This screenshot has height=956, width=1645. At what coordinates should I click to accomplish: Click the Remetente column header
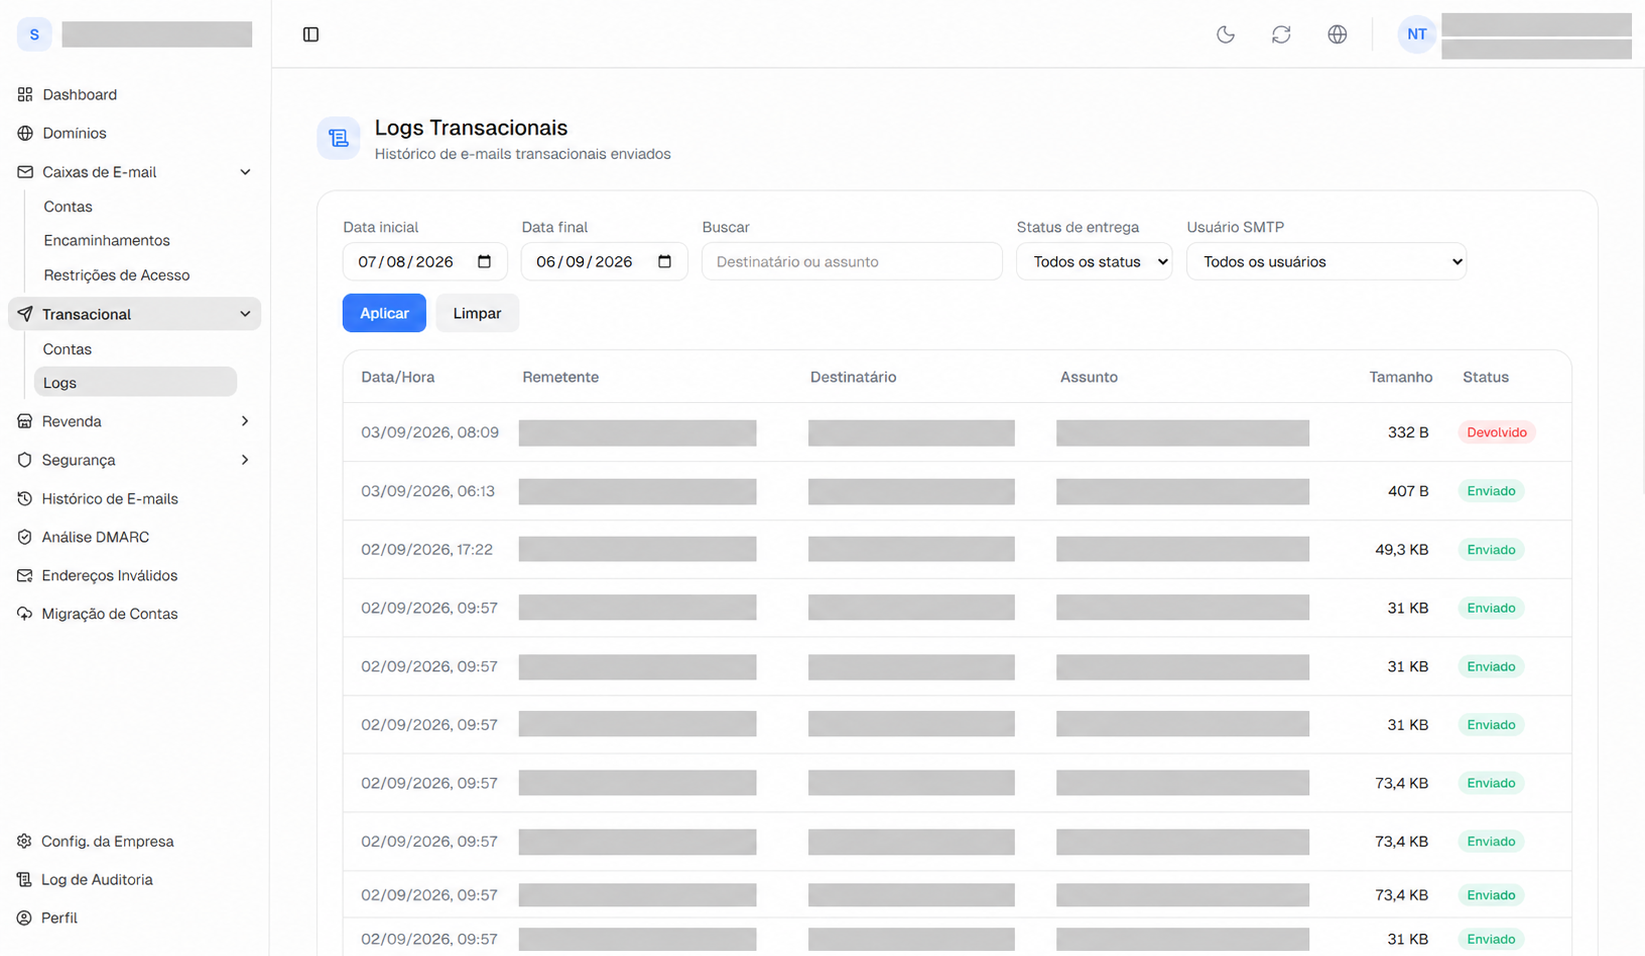click(x=561, y=377)
